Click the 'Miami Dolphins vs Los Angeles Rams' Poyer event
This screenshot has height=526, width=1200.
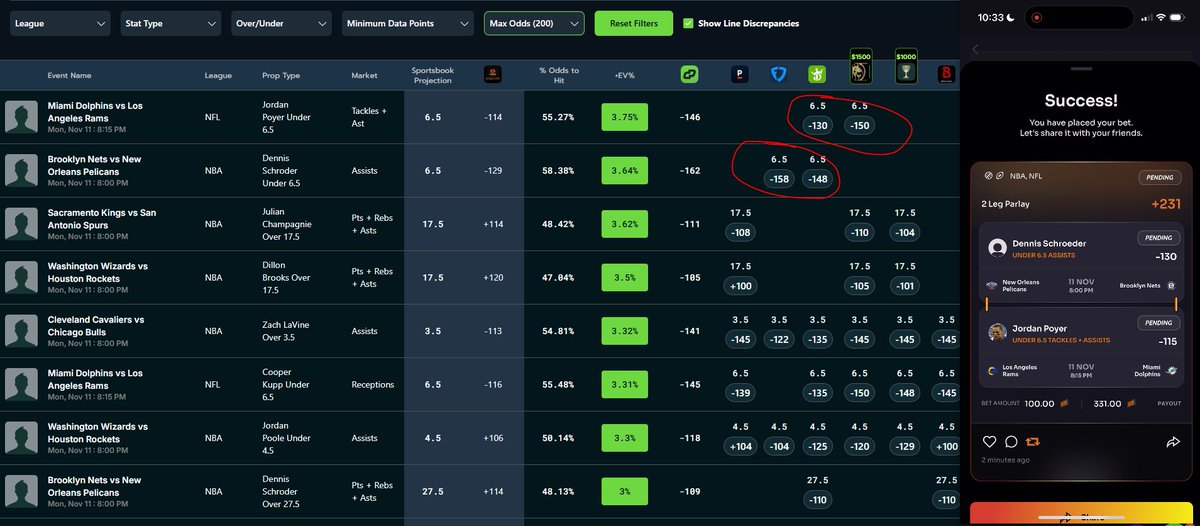tap(95, 111)
